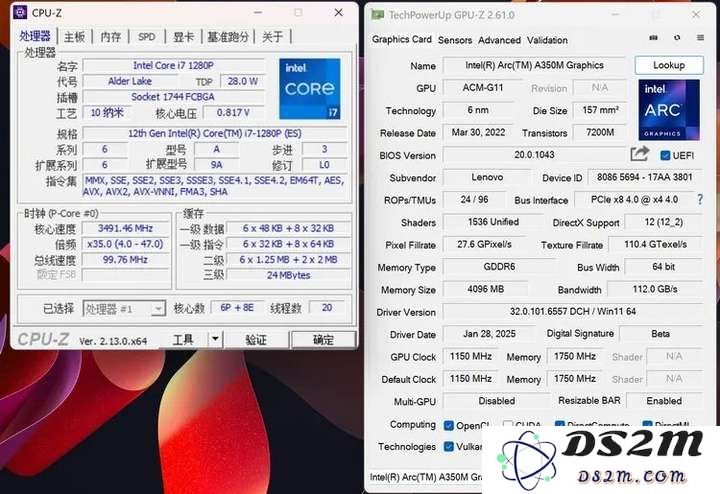The image size is (720, 494).
Task: Switch to the 基准跑分 tab
Action: click(228, 37)
